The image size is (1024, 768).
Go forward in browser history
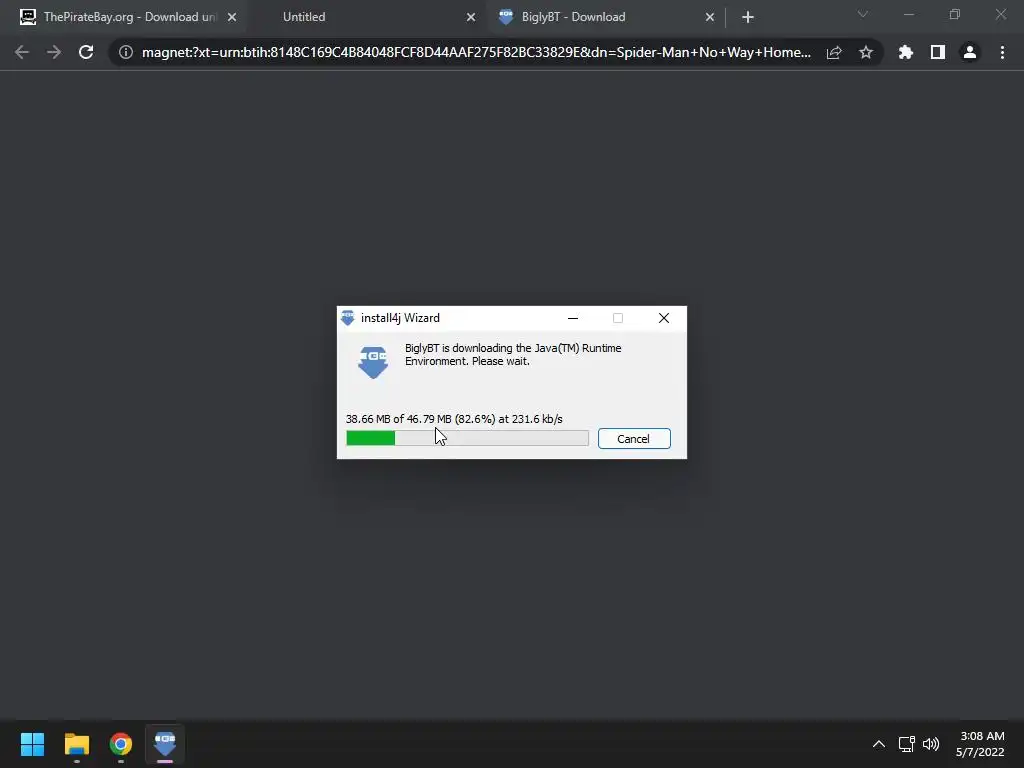(x=54, y=52)
